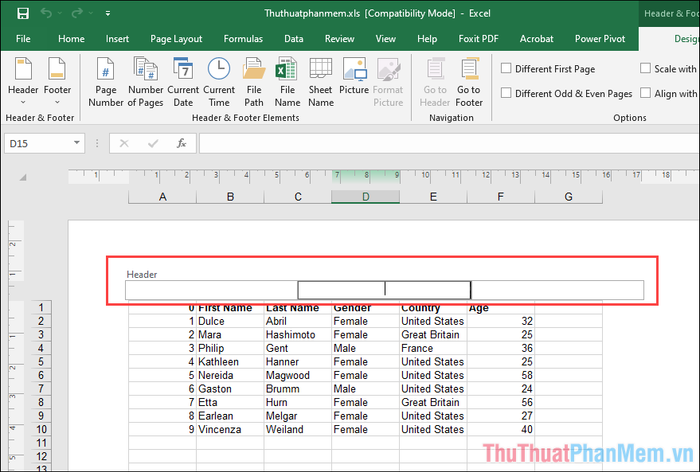The image size is (700, 472).
Task: Insert Current Time element
Action: tap(220, 81)
